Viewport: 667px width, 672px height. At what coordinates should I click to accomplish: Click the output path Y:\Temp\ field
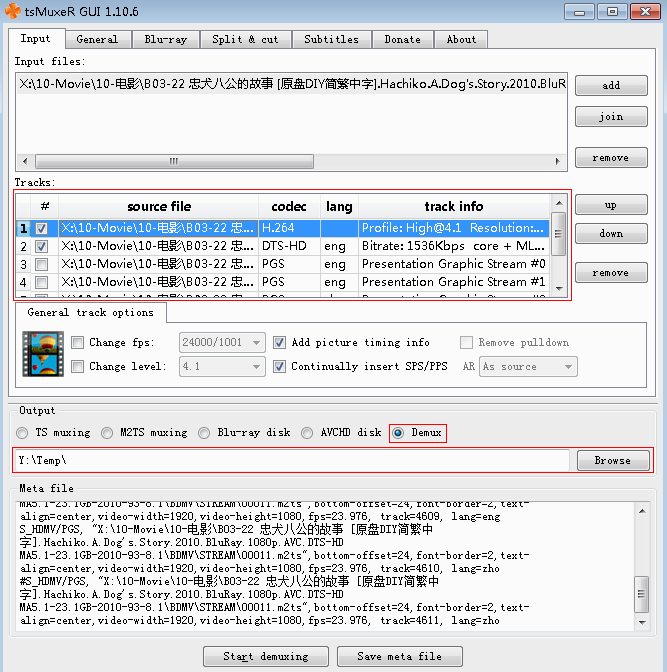[x=292, y=461]
